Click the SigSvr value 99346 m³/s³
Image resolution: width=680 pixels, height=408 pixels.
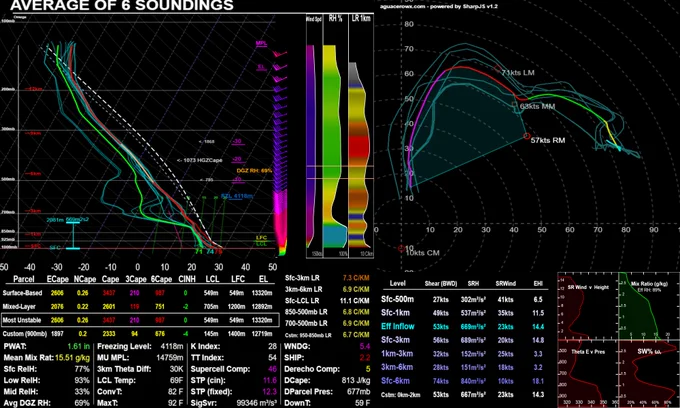tap(256, 403)
